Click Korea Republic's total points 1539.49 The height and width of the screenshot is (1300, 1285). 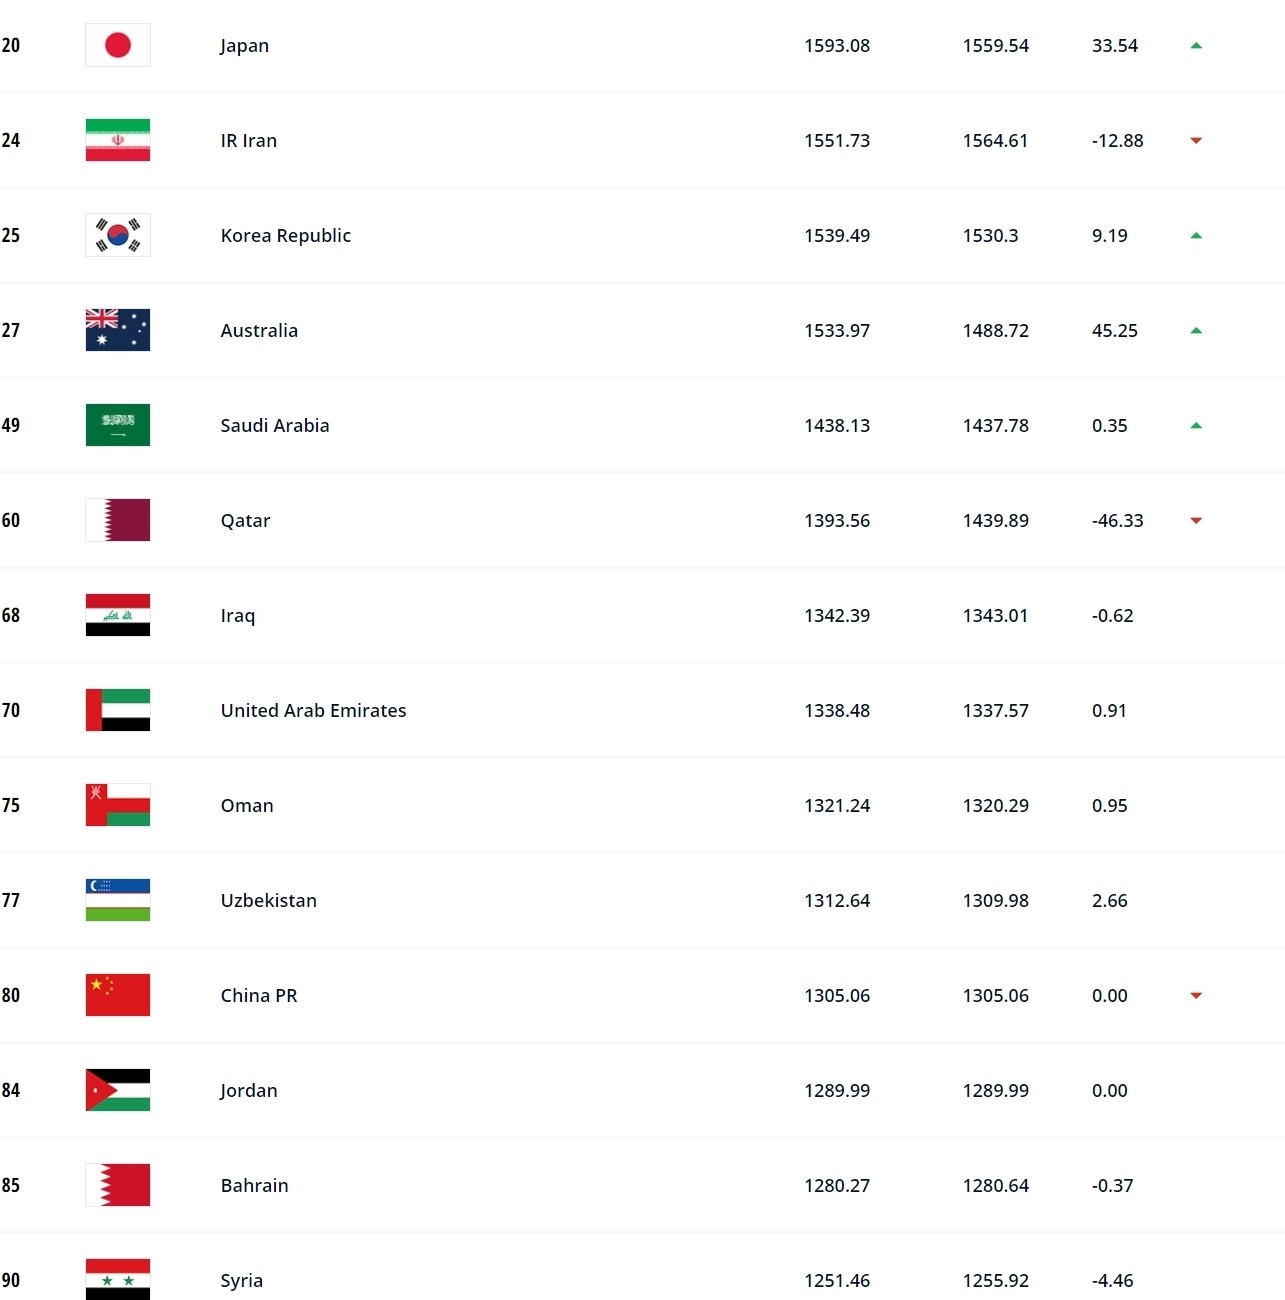[837, 235]
